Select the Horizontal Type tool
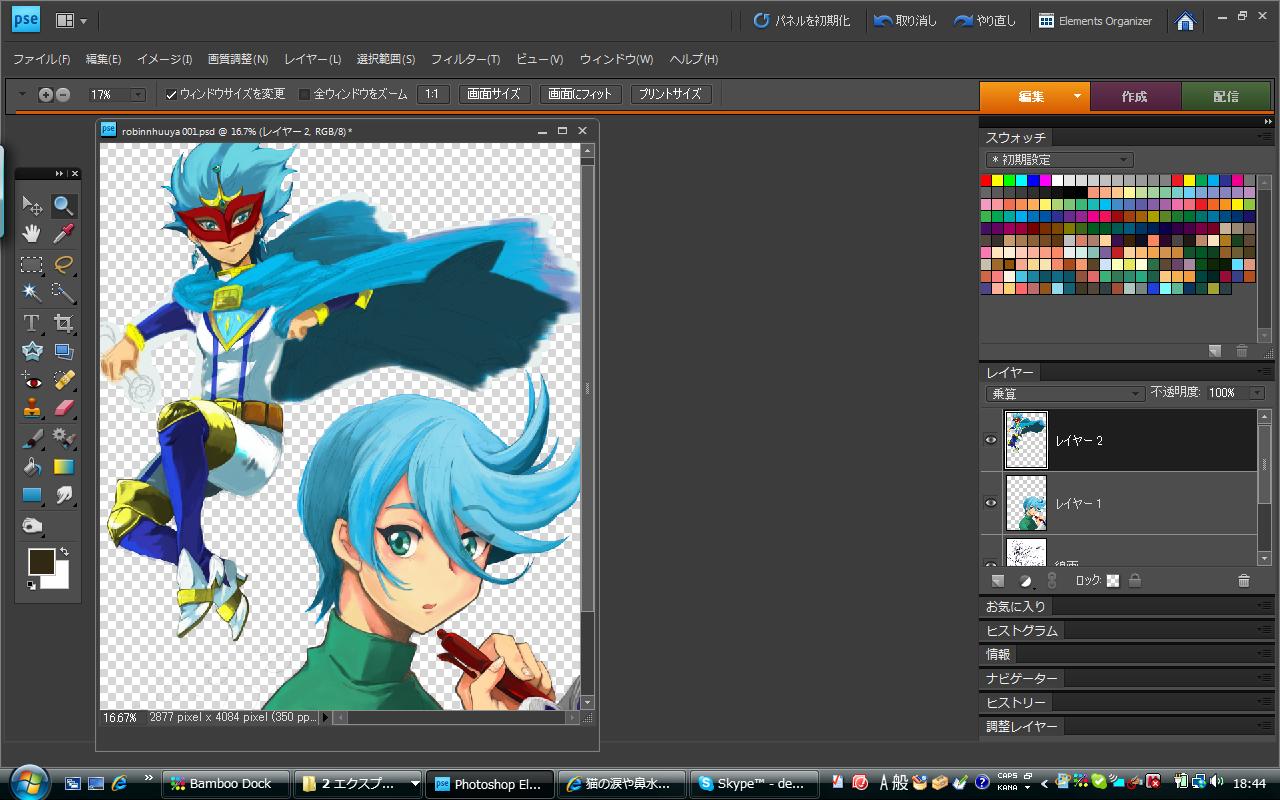1280x800 pixels. click(32, 322)
